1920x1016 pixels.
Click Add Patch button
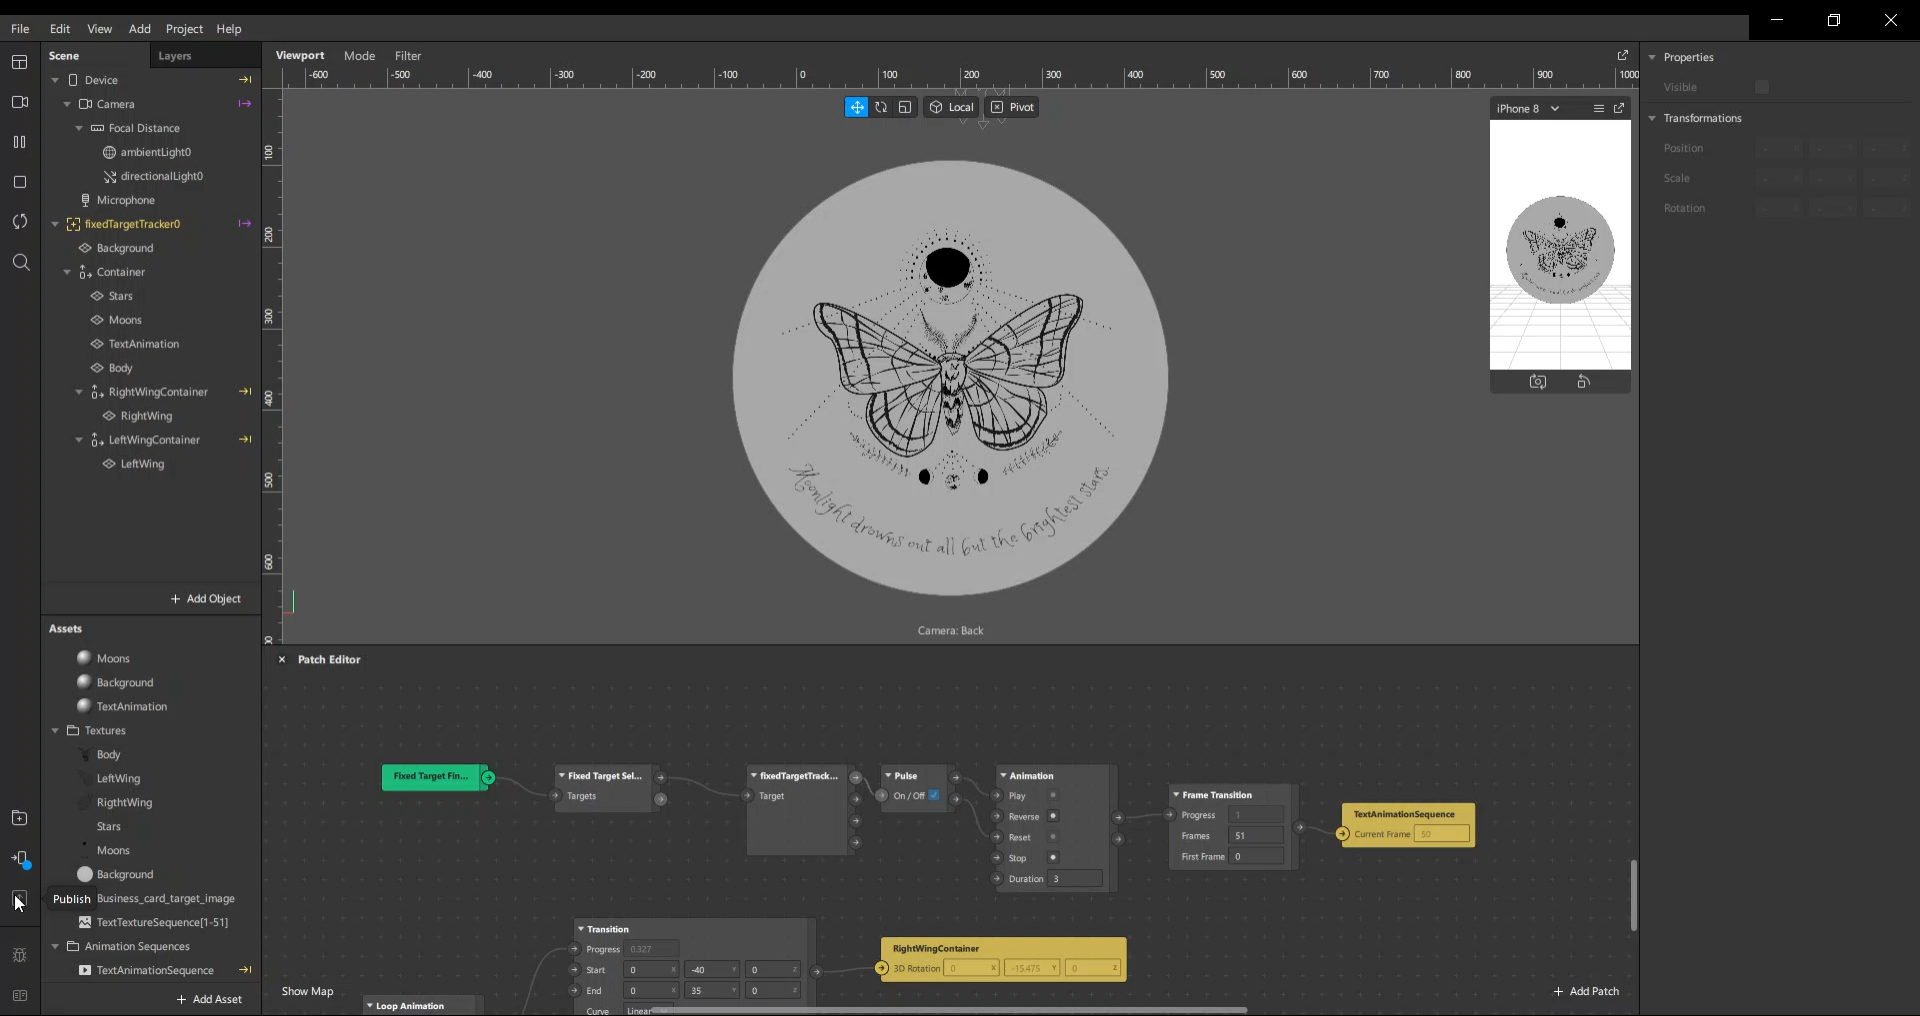[1586, 991]
